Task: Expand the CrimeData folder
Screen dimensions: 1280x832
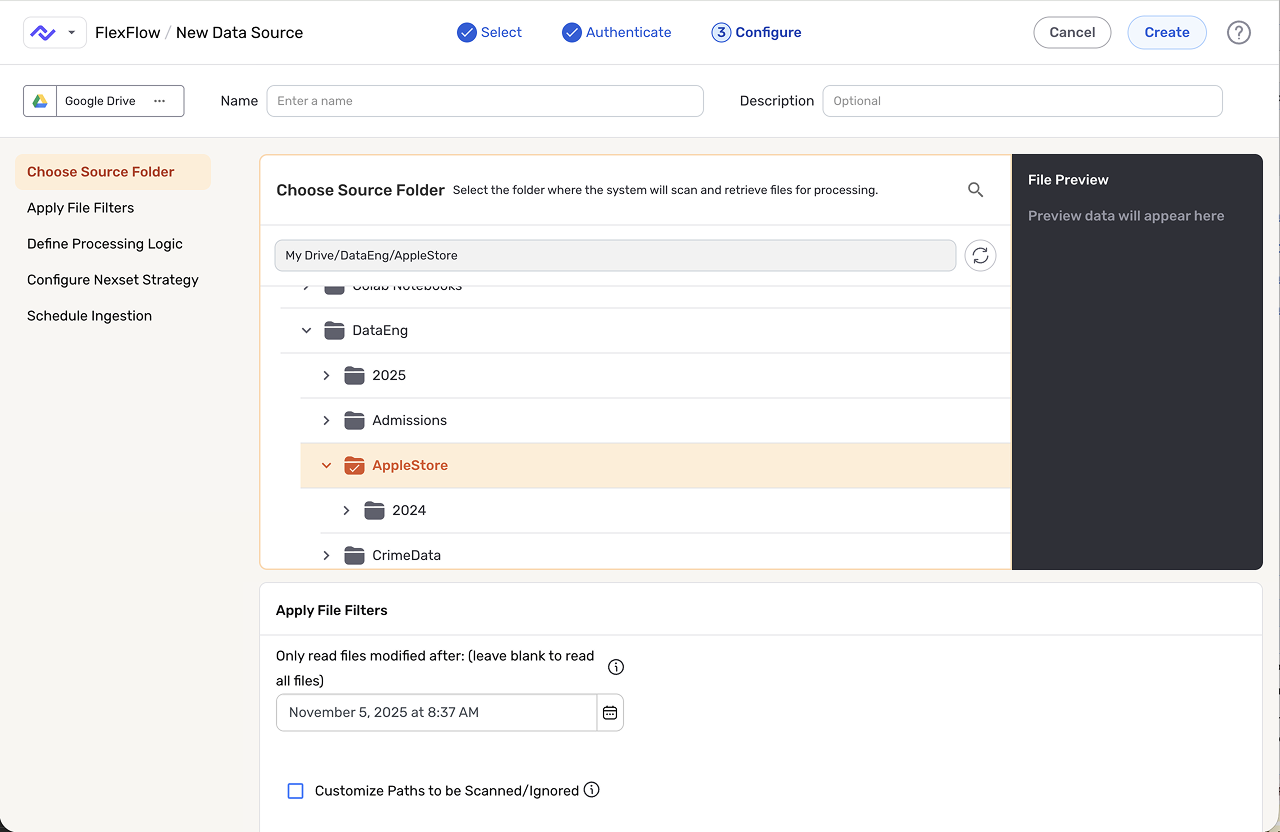Action: [x=326, y=556]
